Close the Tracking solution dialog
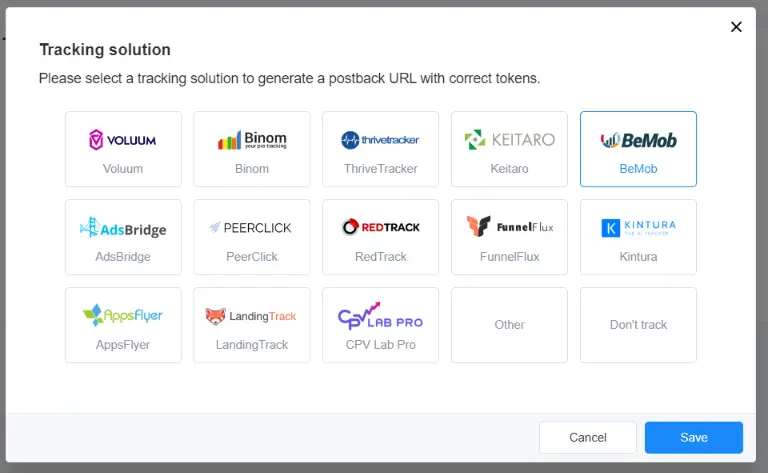Image resolution: width=768 pixels, height=473 pixels. point(736,27)
